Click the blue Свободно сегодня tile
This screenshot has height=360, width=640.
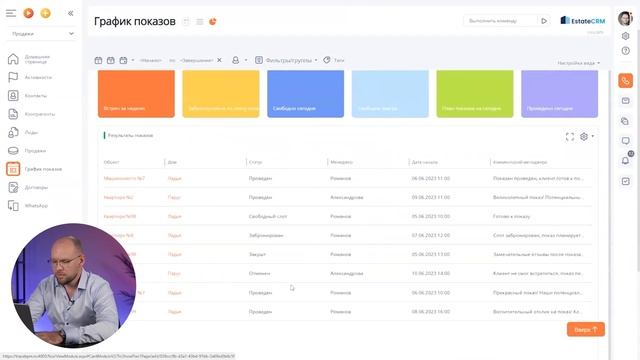pos(306,94)
